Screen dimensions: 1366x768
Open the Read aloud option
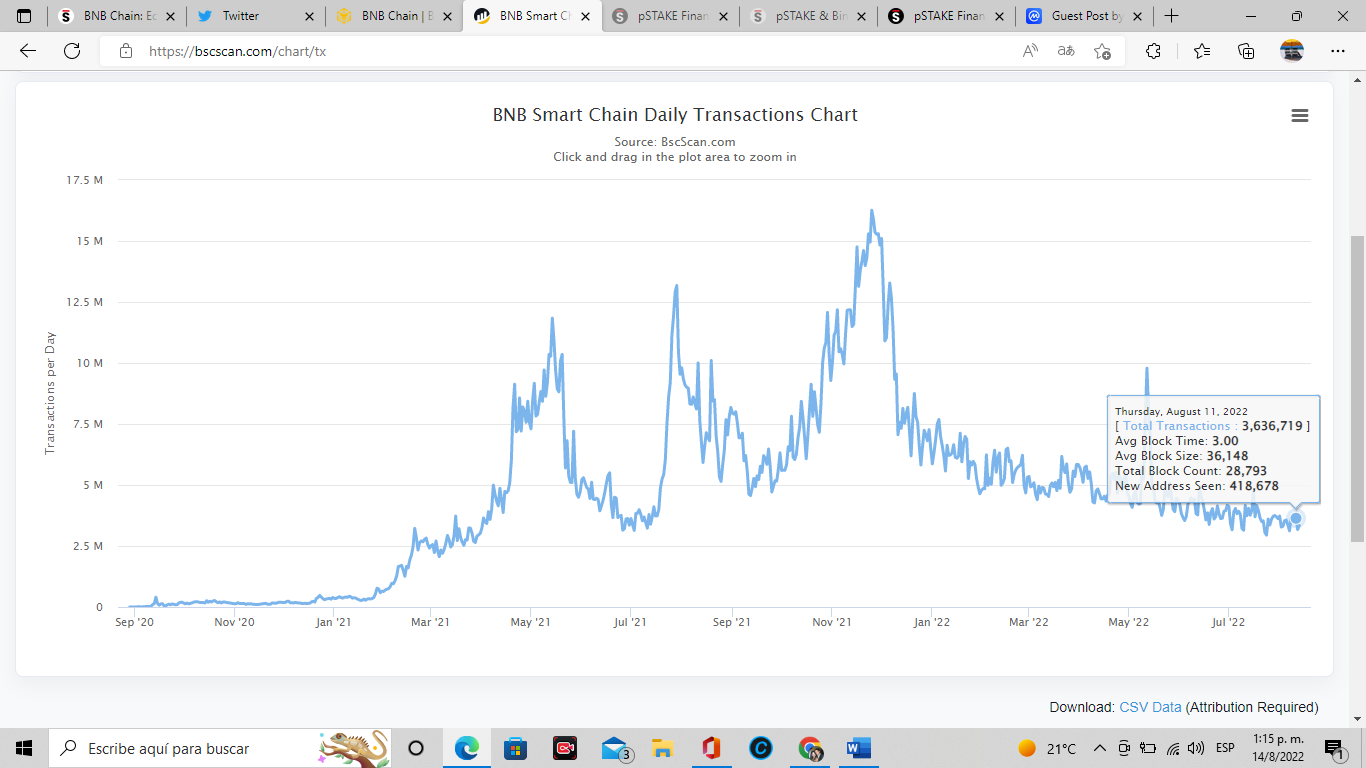(x=1030, y=51)
